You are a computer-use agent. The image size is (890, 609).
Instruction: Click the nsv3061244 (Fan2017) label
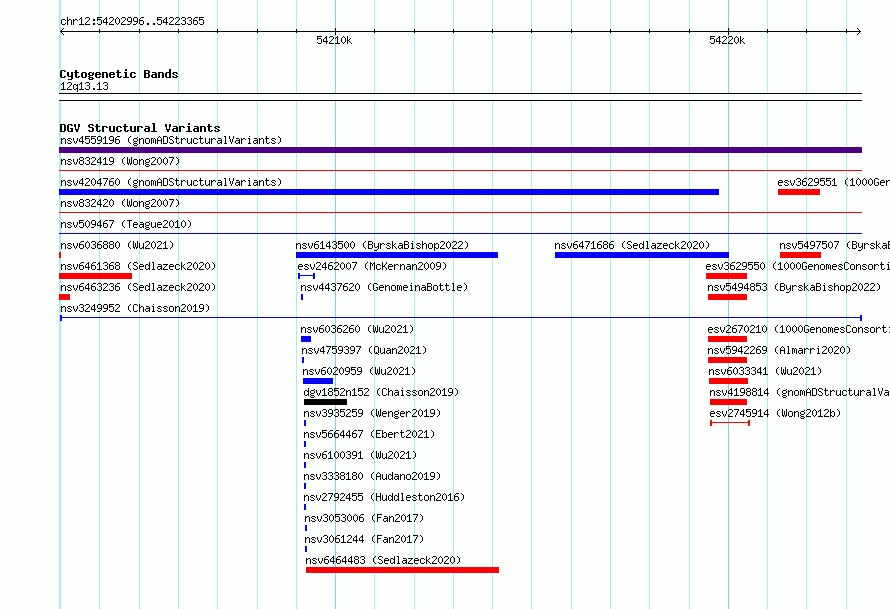tap(364, 539)
